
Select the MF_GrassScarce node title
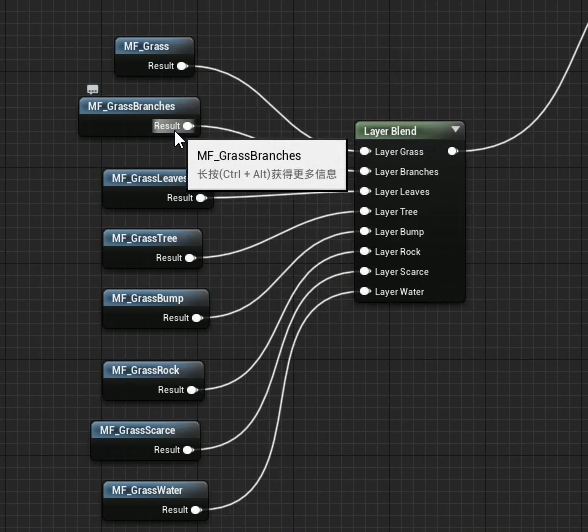point(138,430)
